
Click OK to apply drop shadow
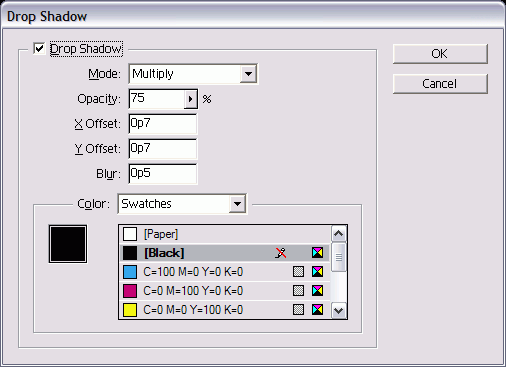click(x=440, y=54)
